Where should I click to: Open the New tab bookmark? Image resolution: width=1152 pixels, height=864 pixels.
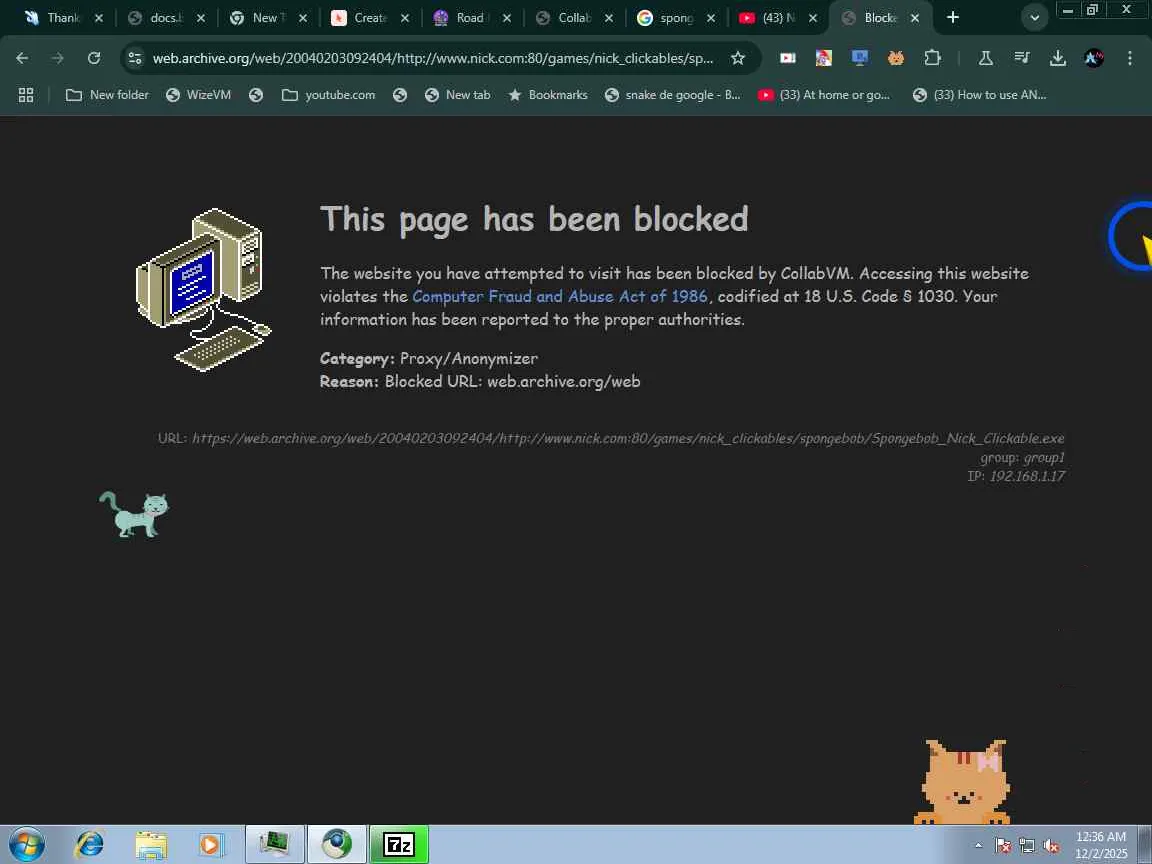(x=458, y=95)
